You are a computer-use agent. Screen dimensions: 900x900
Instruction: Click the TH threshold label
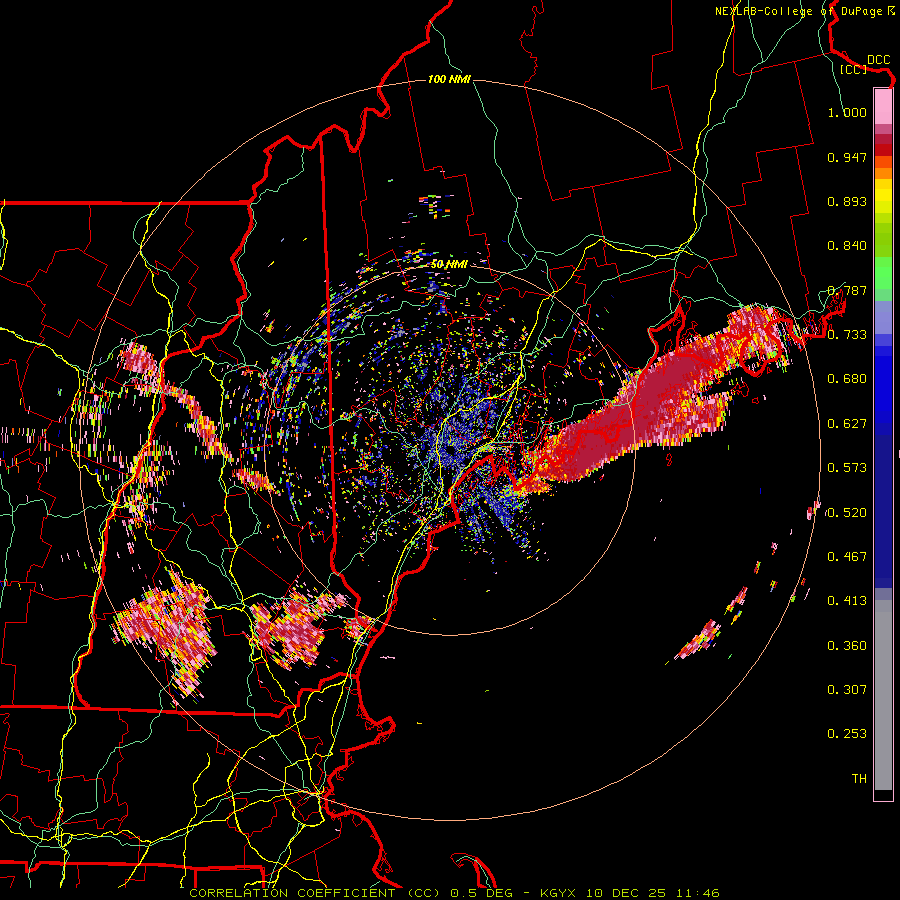[859, 779]
